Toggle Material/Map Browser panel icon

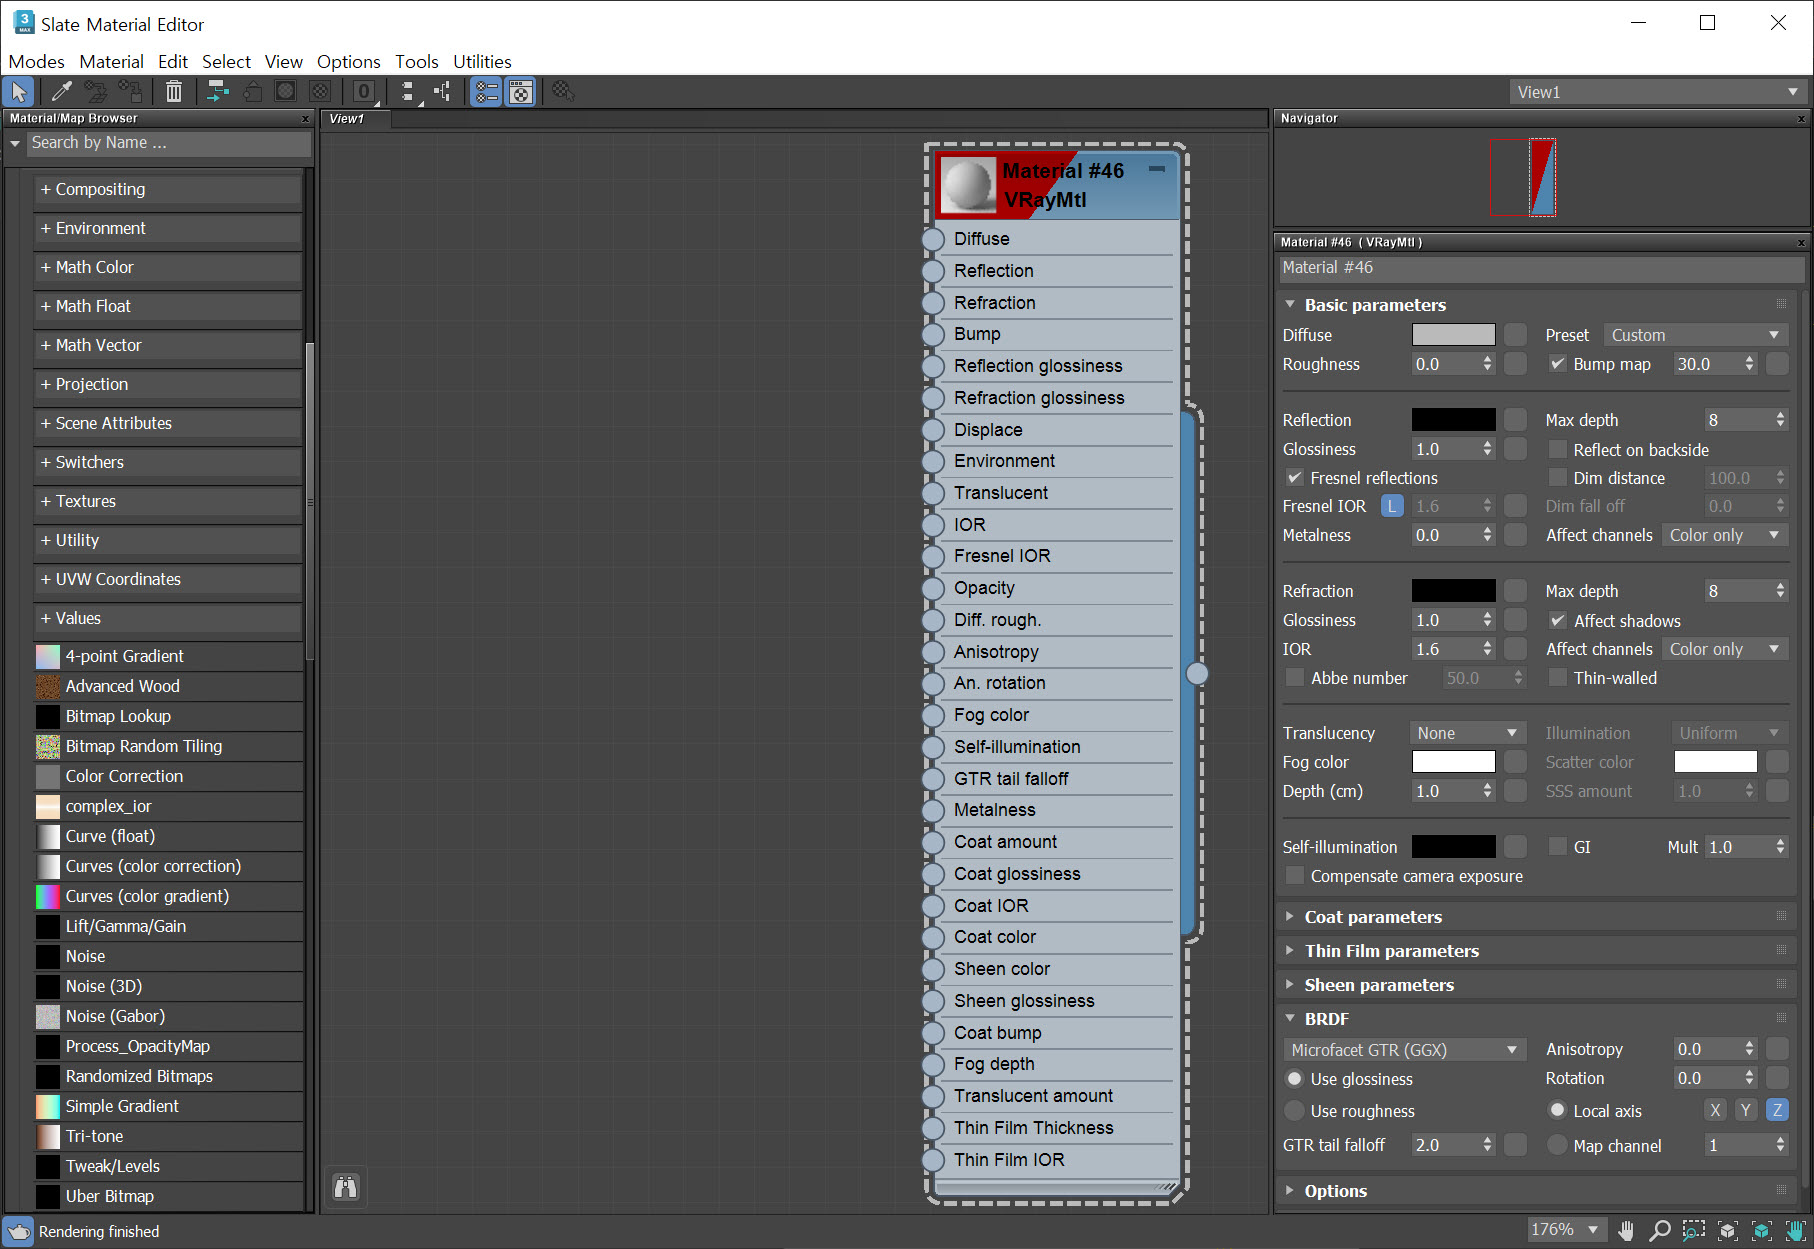pyautogui.click(x=486, y=92)
